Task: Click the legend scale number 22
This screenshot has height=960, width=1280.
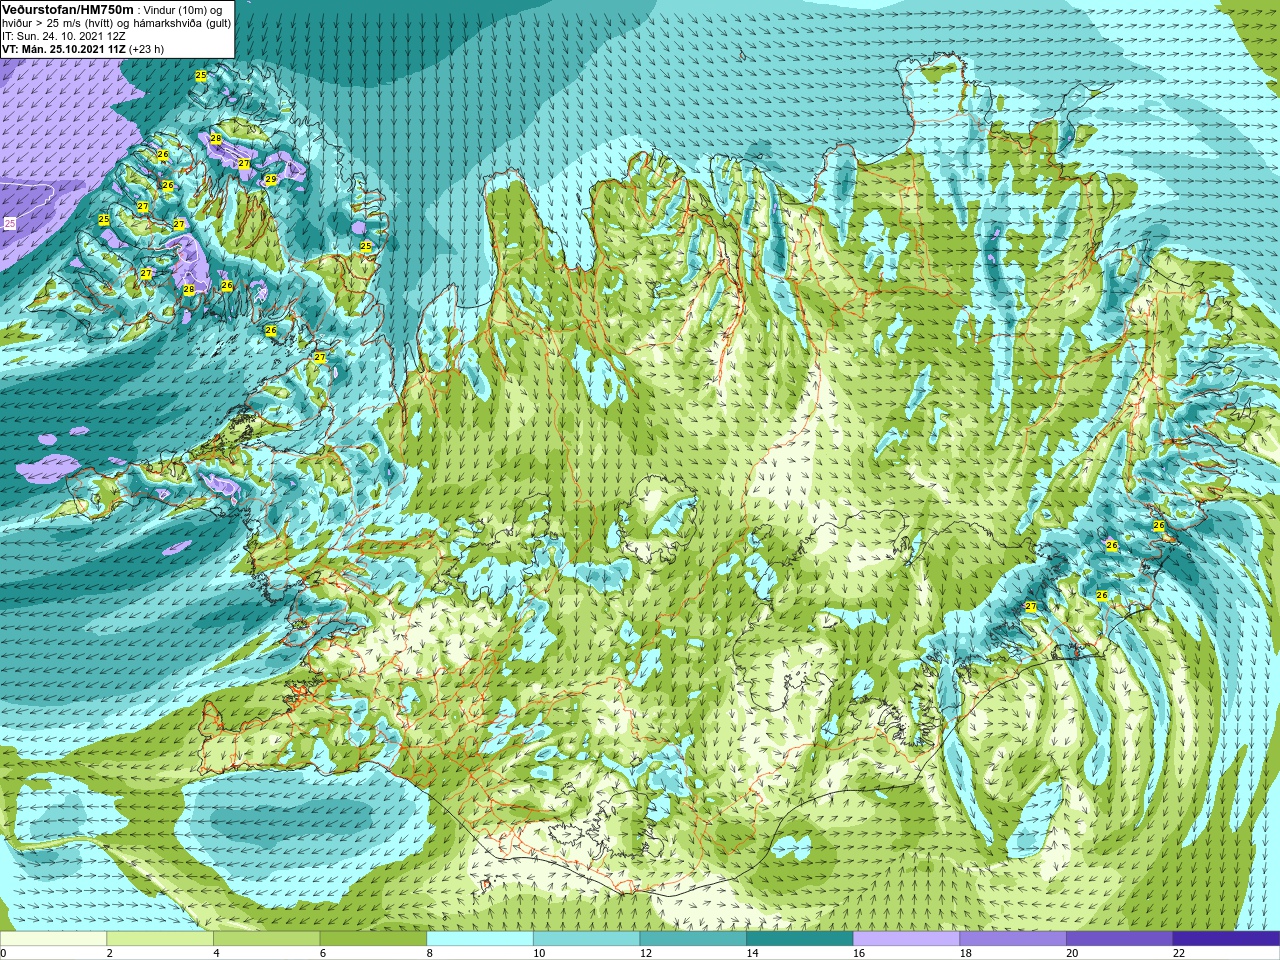Action: pyautogui.click(x=1179, y=953)
